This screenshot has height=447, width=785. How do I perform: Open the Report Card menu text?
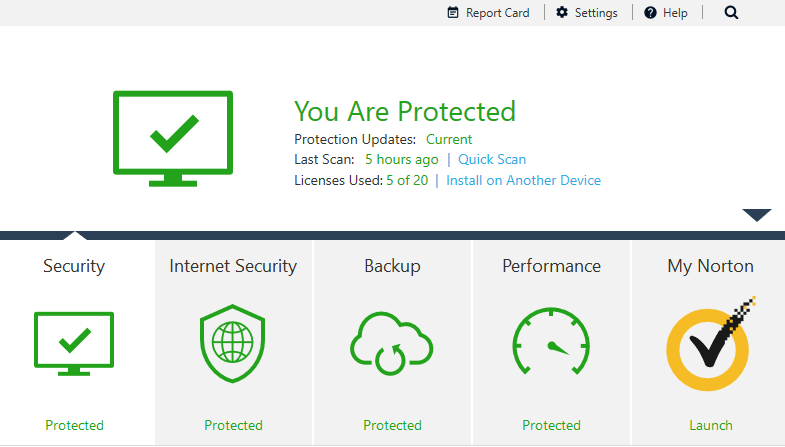coord(497,13)
